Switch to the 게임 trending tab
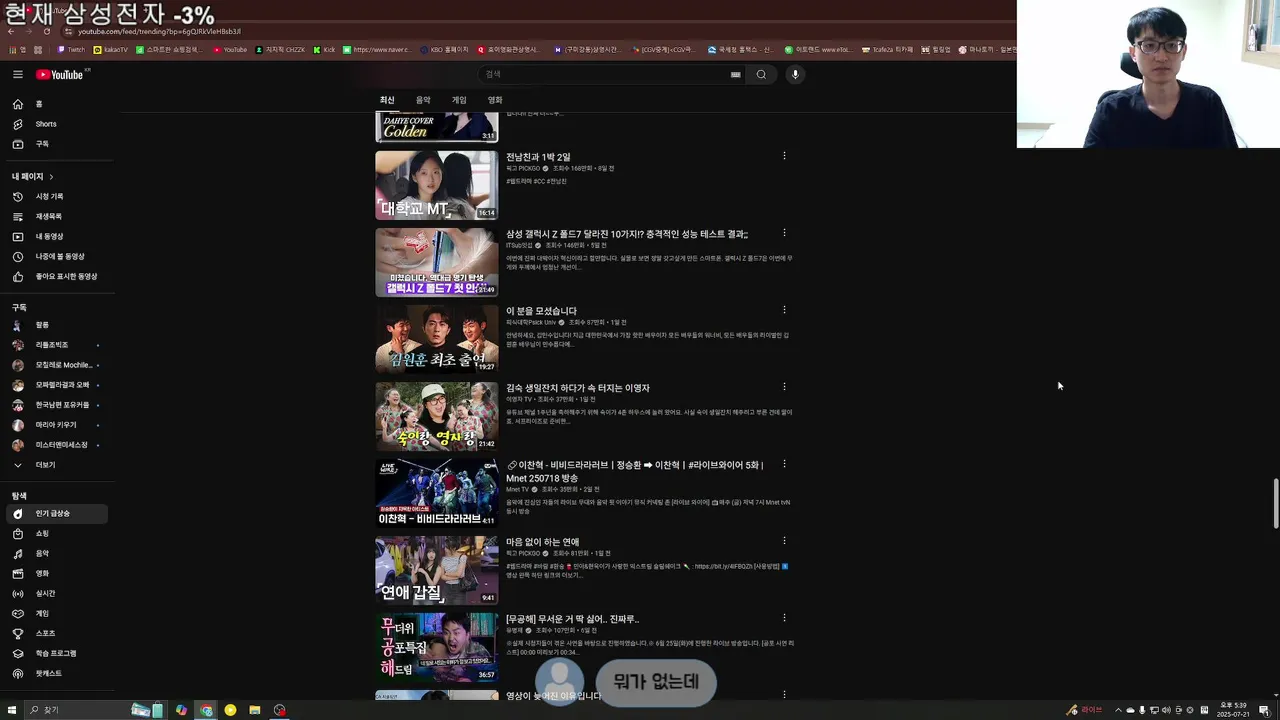Screen dimensions: 1280x720 [459, 100]
